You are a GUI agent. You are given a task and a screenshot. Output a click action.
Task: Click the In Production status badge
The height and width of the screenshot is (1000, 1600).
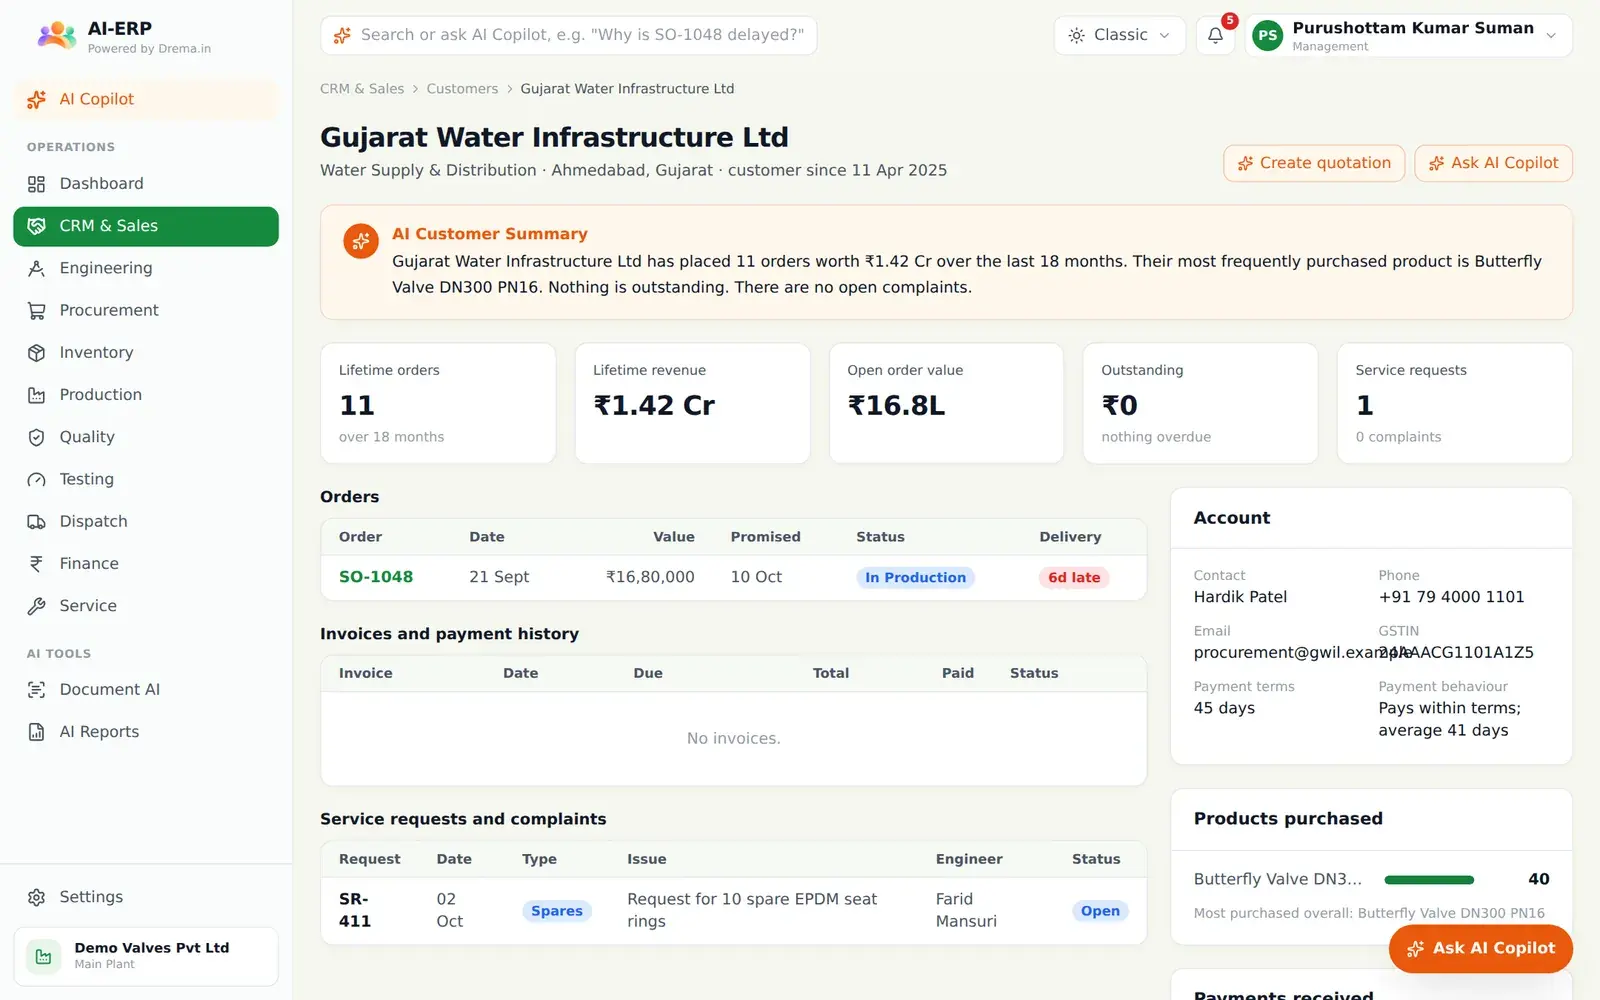click(915, 578)
